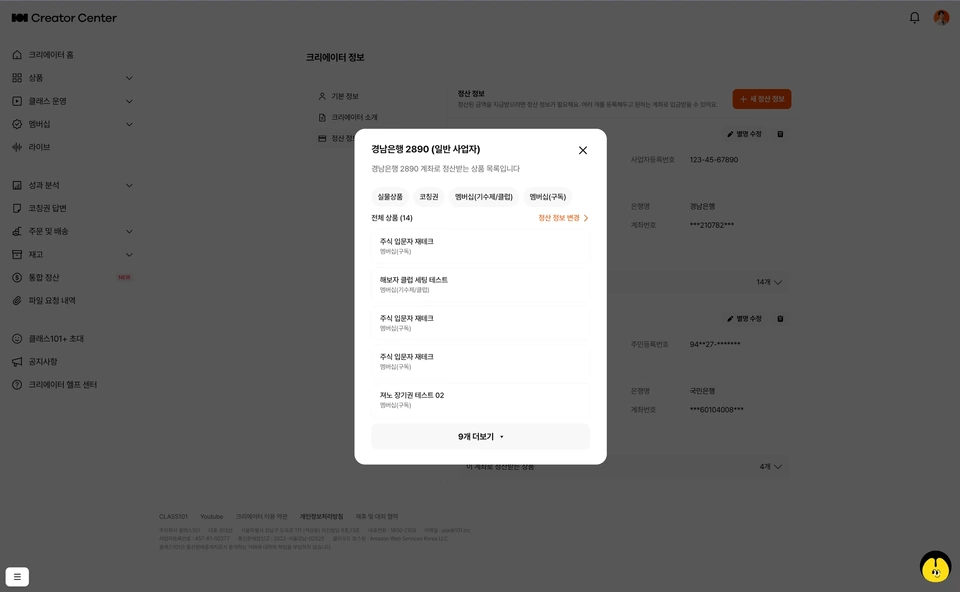The height and width of the screenshot is (592, 960).
Task: Select the 재고 box icon
Action: point(17,254)
